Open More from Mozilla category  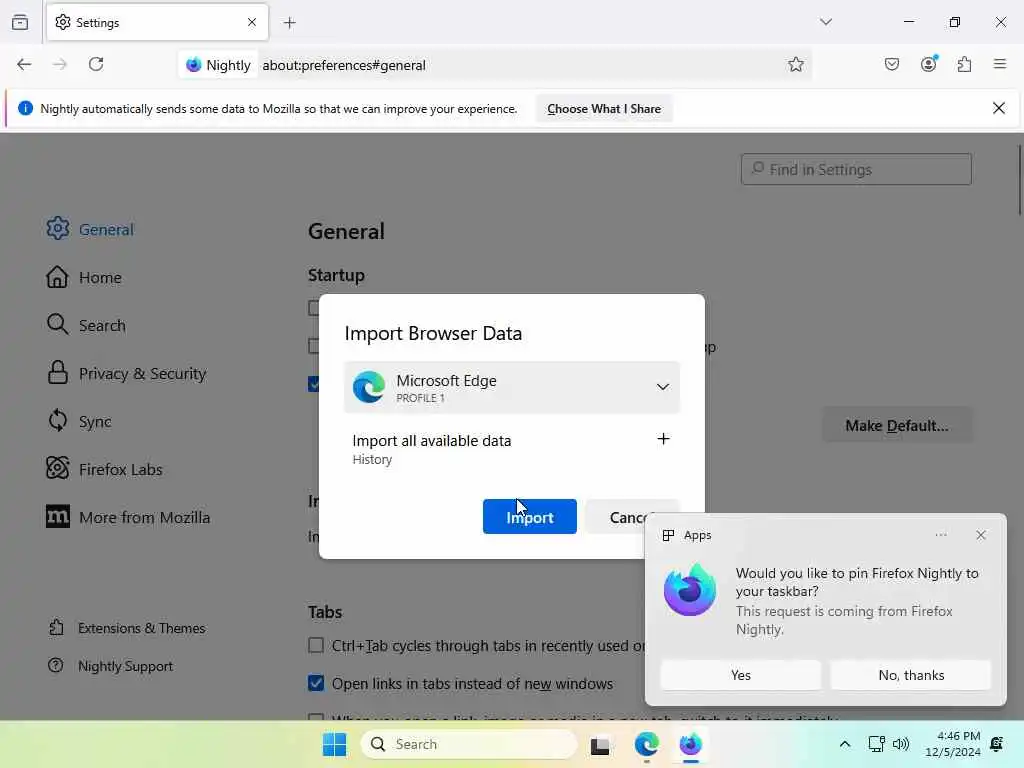coord(128,517)
